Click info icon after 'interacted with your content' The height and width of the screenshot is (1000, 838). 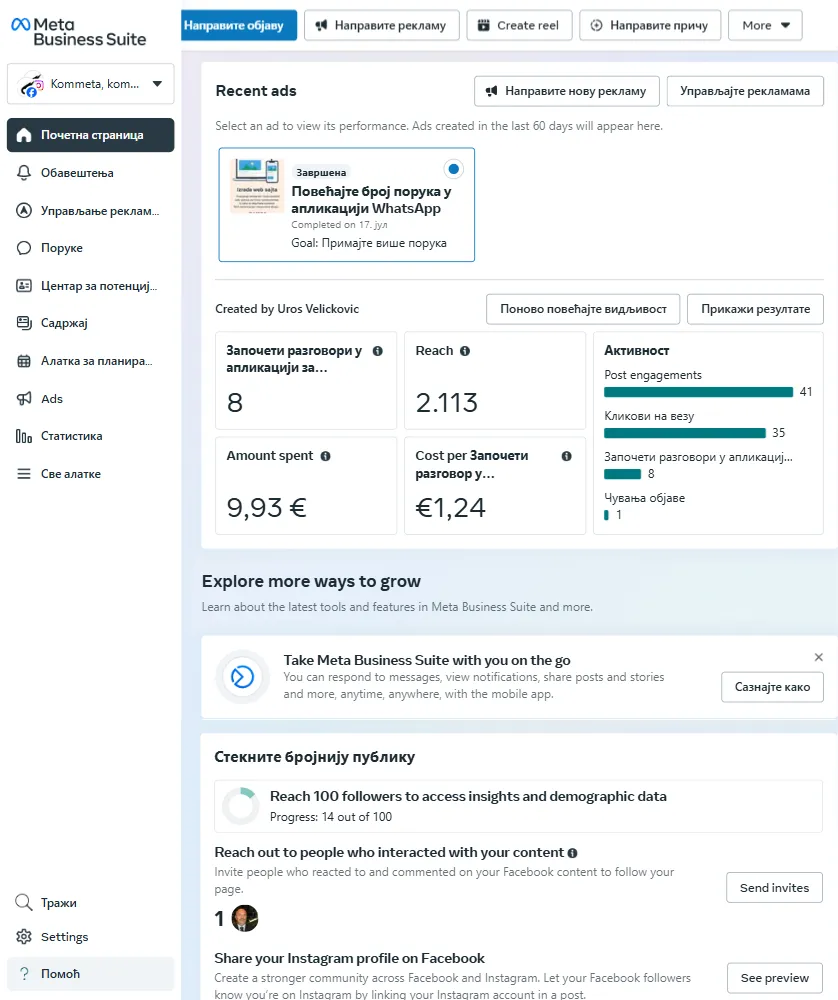572,853
